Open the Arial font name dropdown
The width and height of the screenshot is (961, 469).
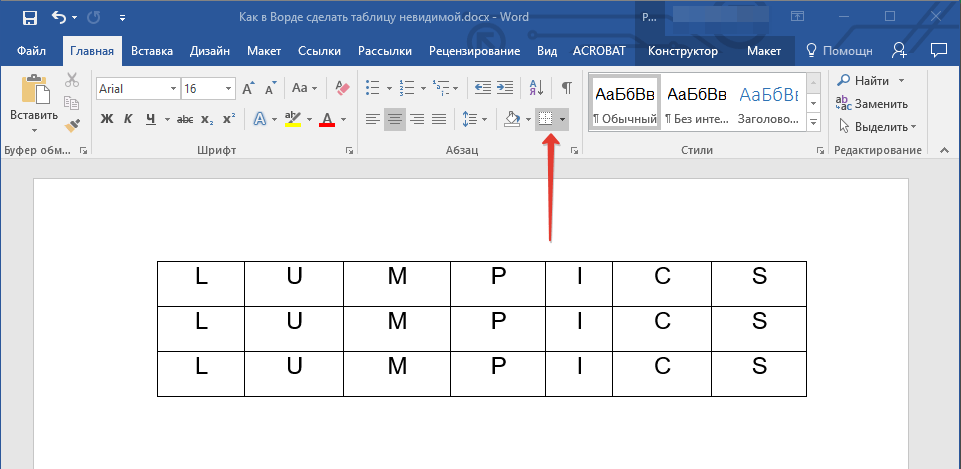click(x=173, y=89)
